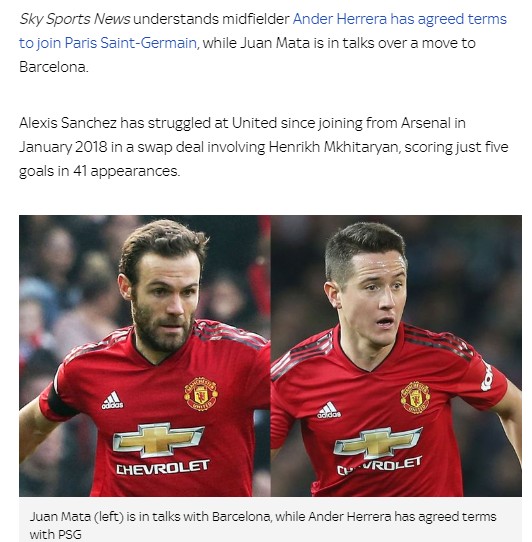
Task: Click the 'to join Paris Saint-Germain' link text
Action: 108,43
